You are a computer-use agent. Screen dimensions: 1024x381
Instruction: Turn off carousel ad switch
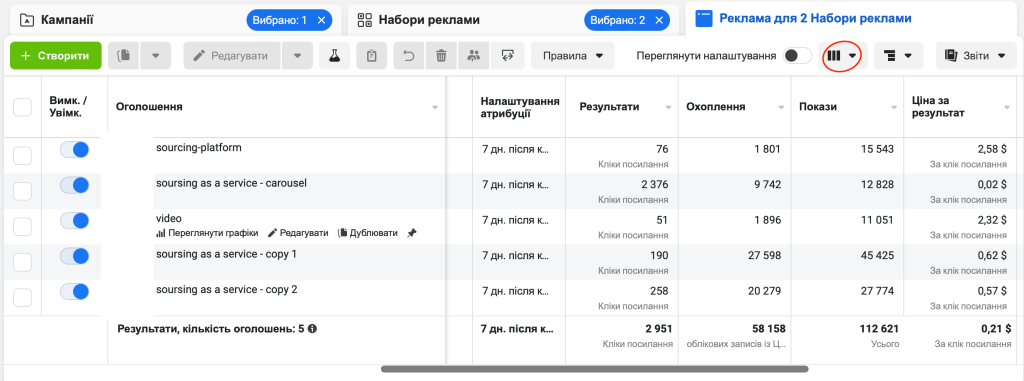(74, 186)
